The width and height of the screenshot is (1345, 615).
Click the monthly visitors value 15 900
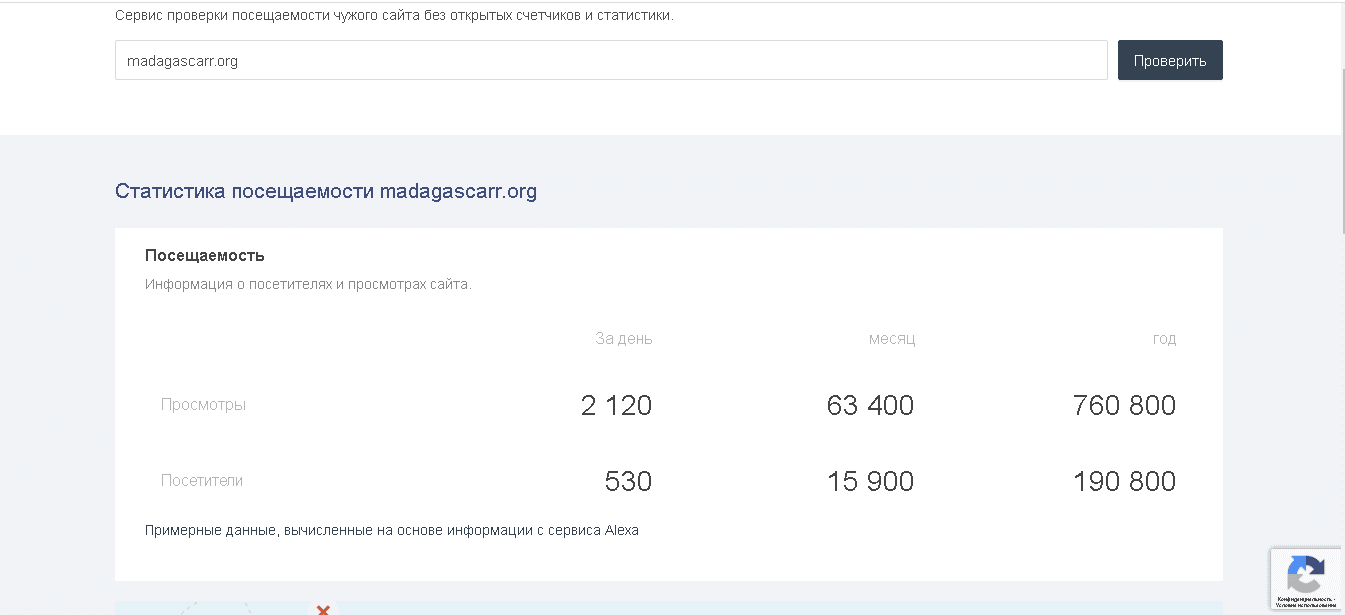click(x=870, y=482)
